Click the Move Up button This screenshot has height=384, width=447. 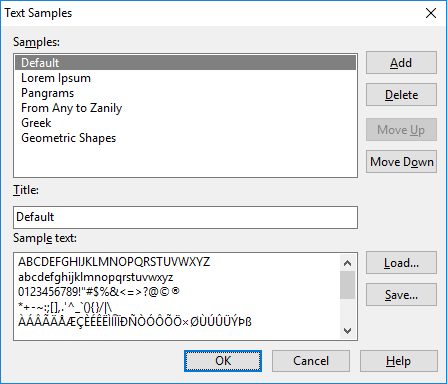click(401, 129)
